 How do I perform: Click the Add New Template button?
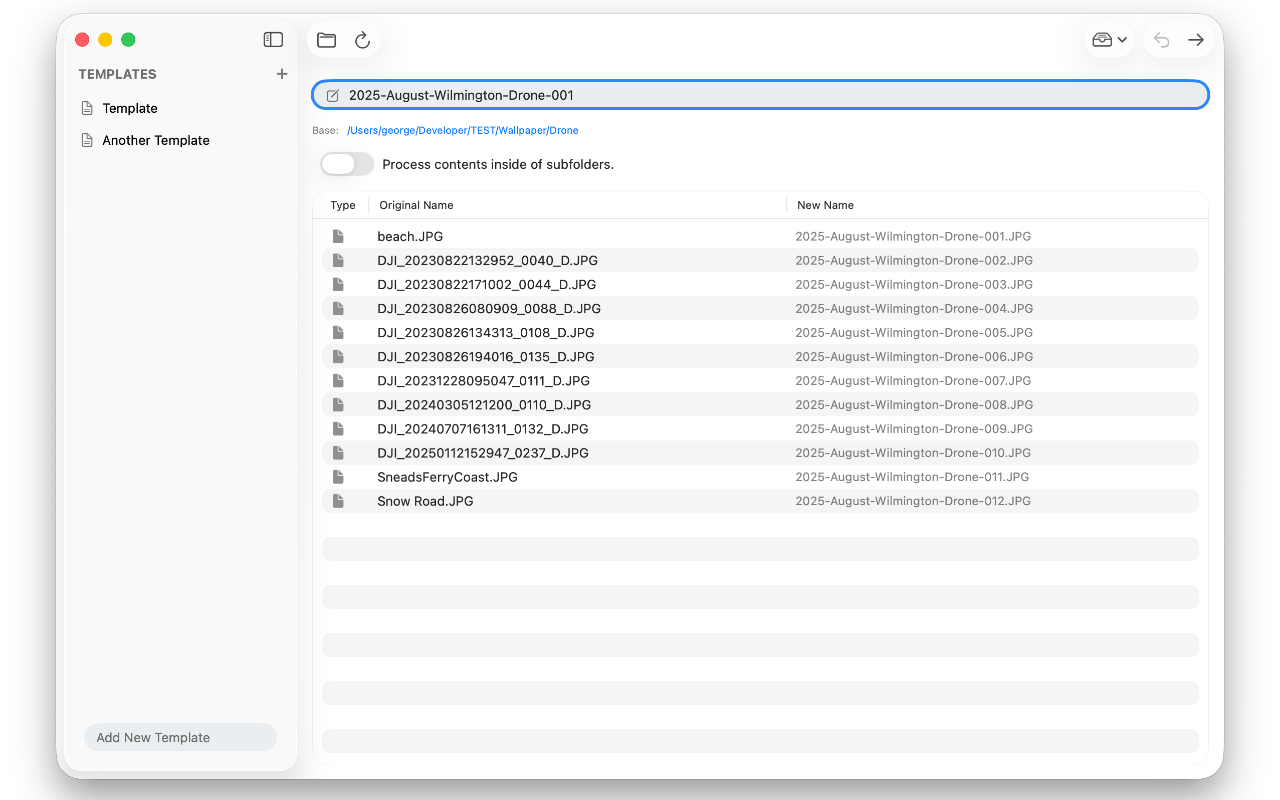point(180,738)
